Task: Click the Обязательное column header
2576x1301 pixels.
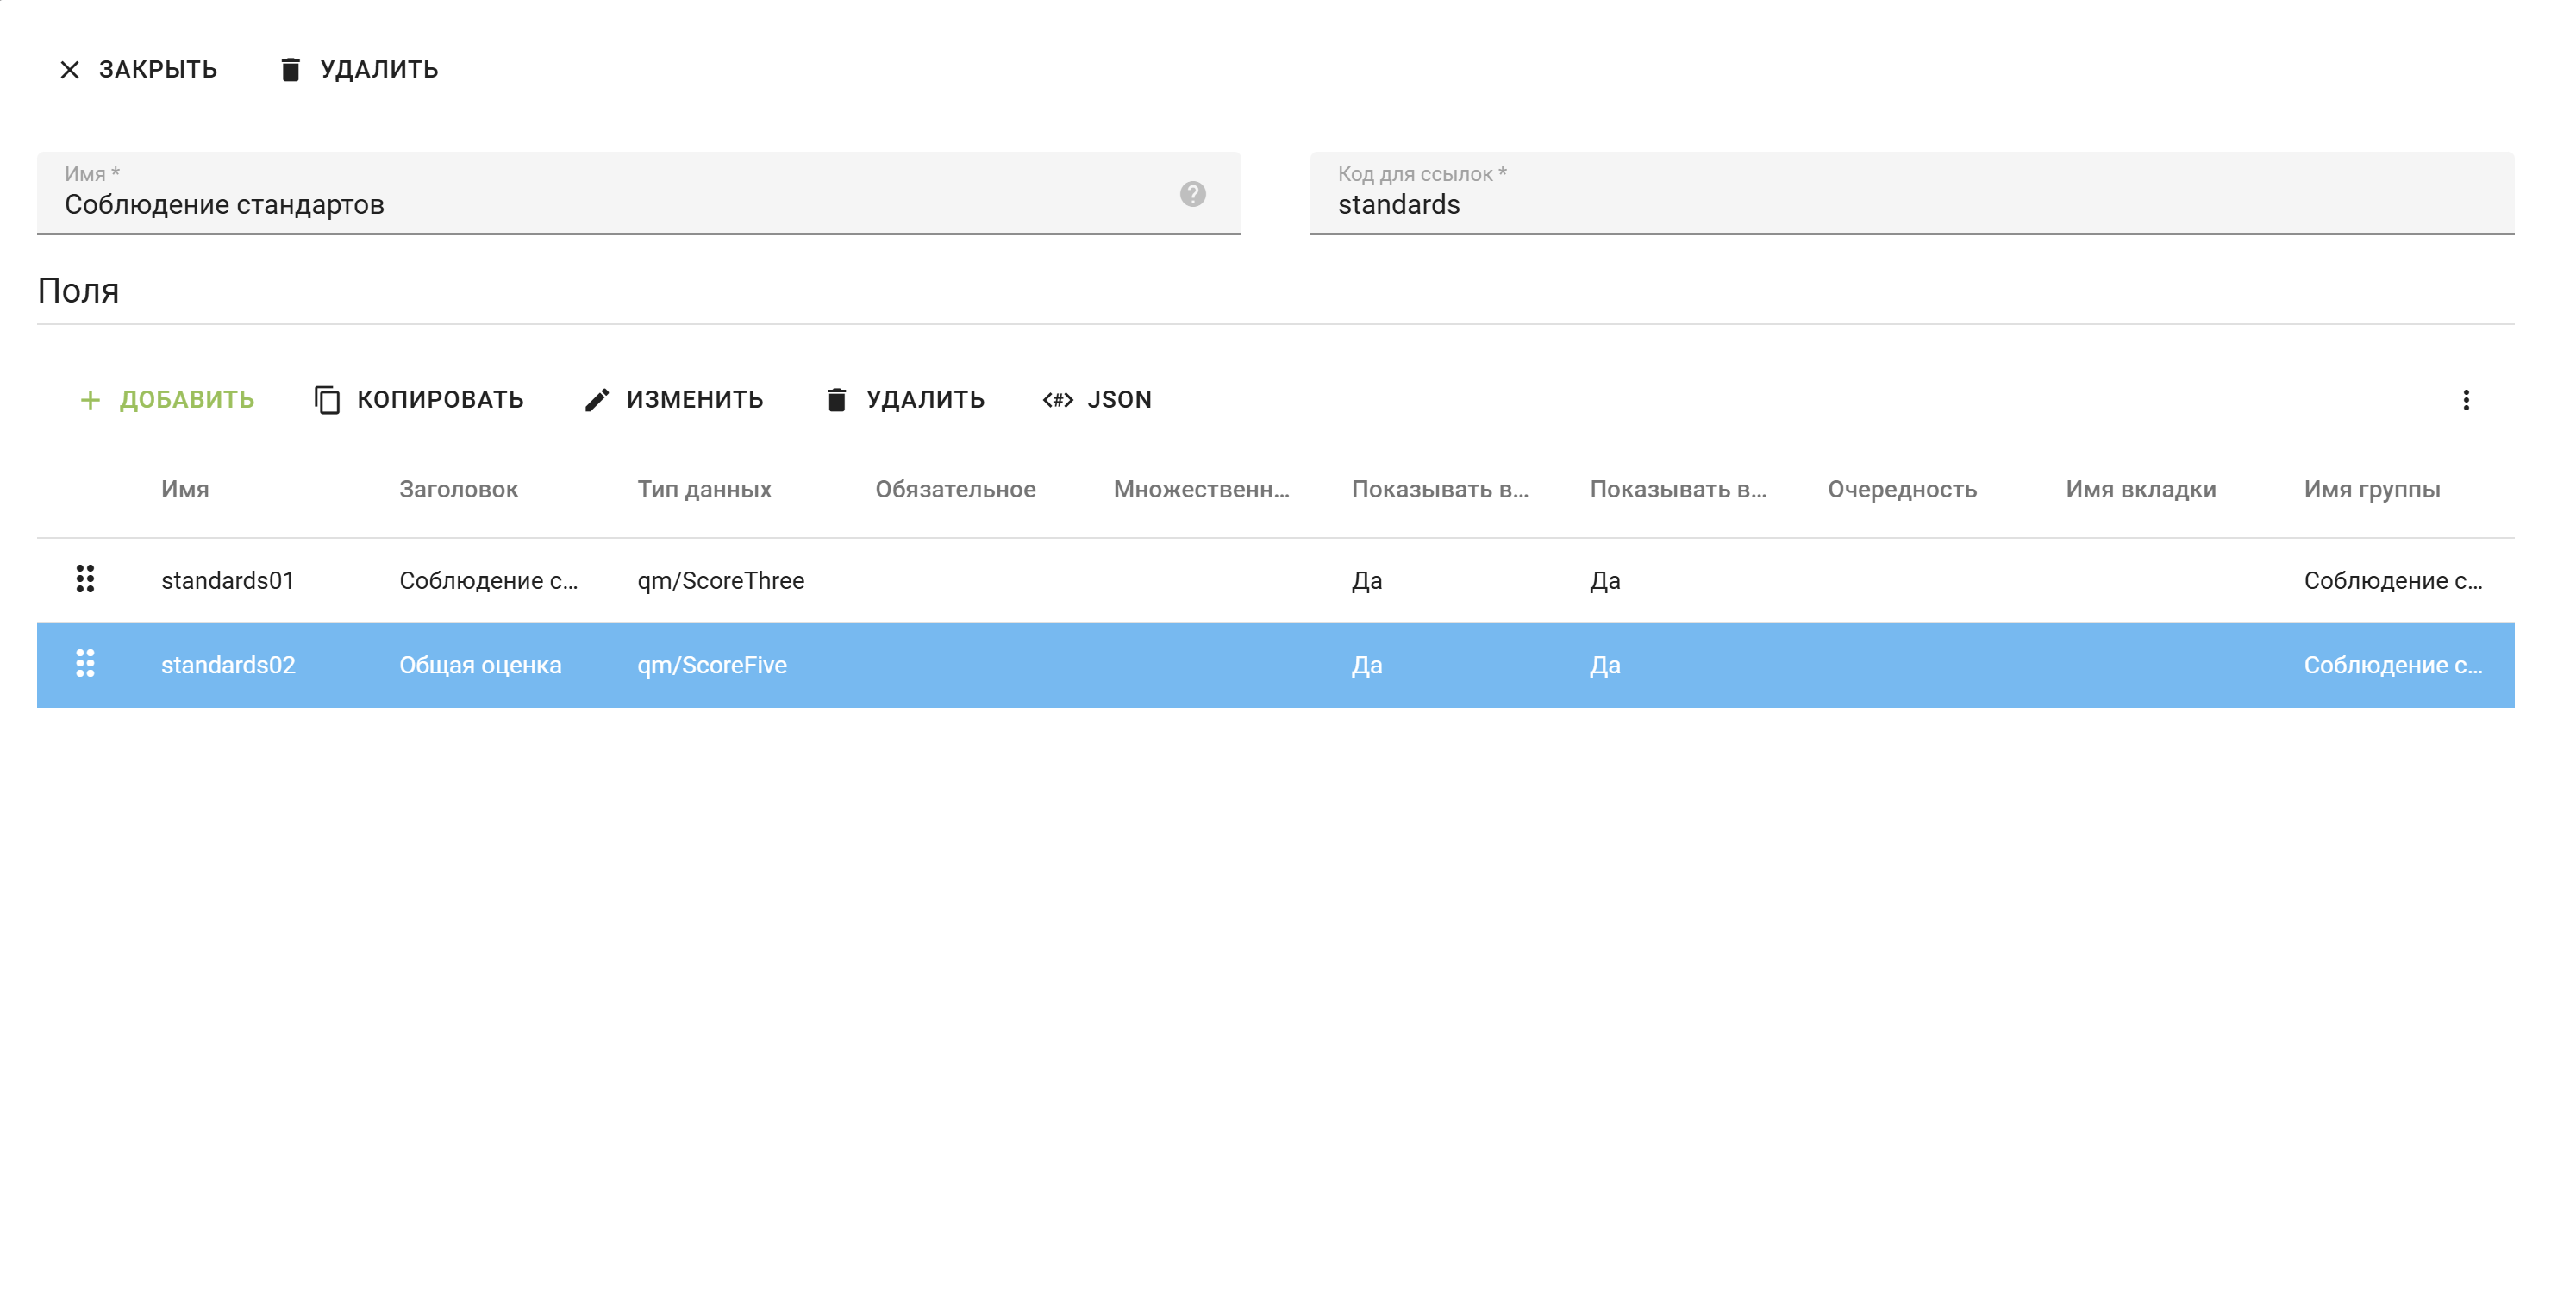Action: [x=955, y=489]
